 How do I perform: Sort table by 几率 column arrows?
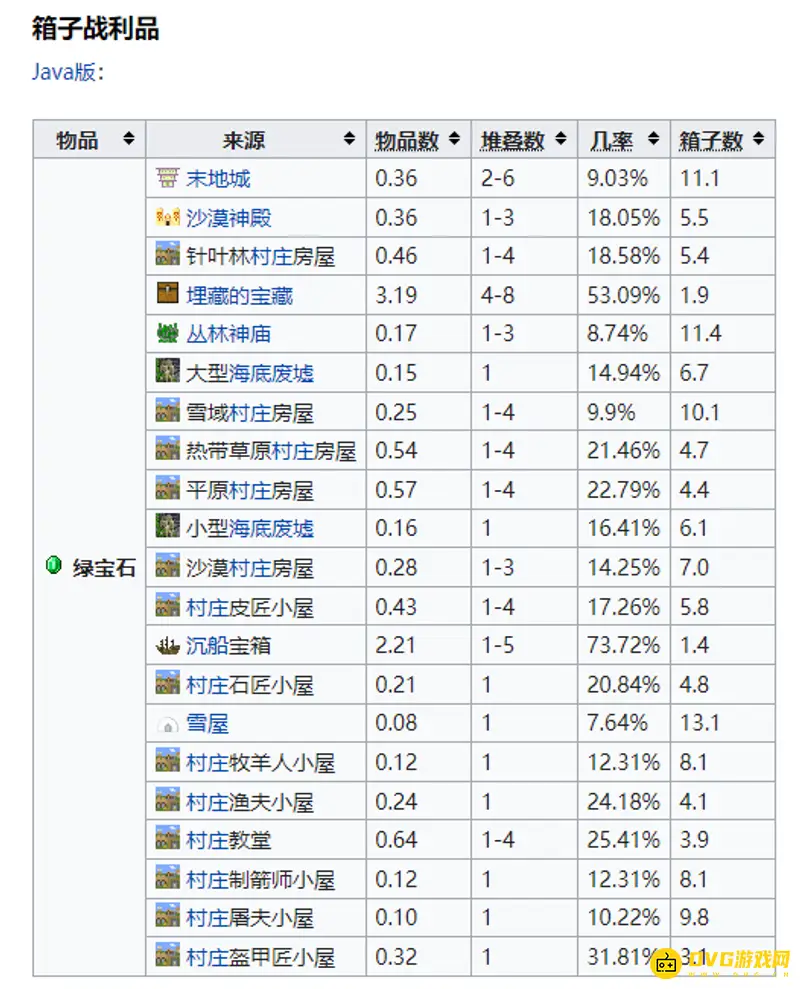point(654,139)
